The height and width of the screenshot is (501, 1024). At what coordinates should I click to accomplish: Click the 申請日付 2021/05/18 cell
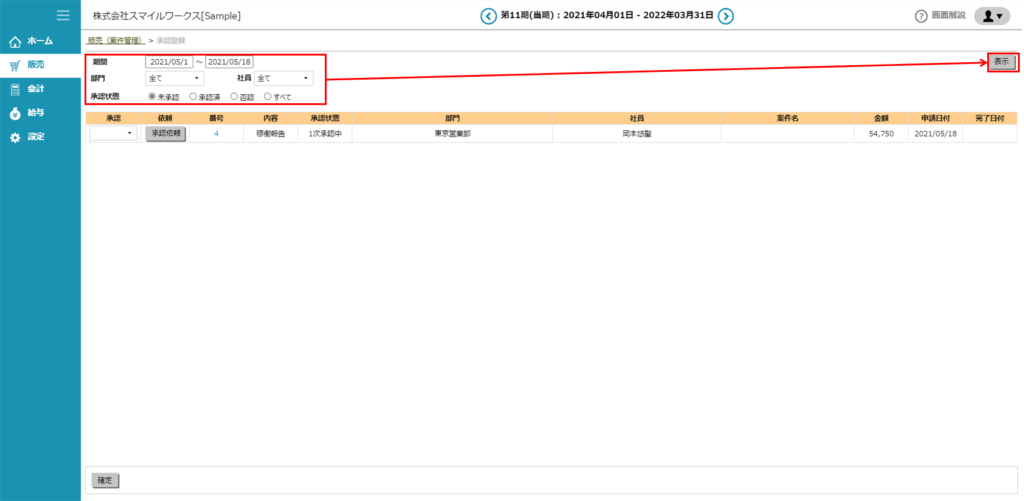(935, 133)
